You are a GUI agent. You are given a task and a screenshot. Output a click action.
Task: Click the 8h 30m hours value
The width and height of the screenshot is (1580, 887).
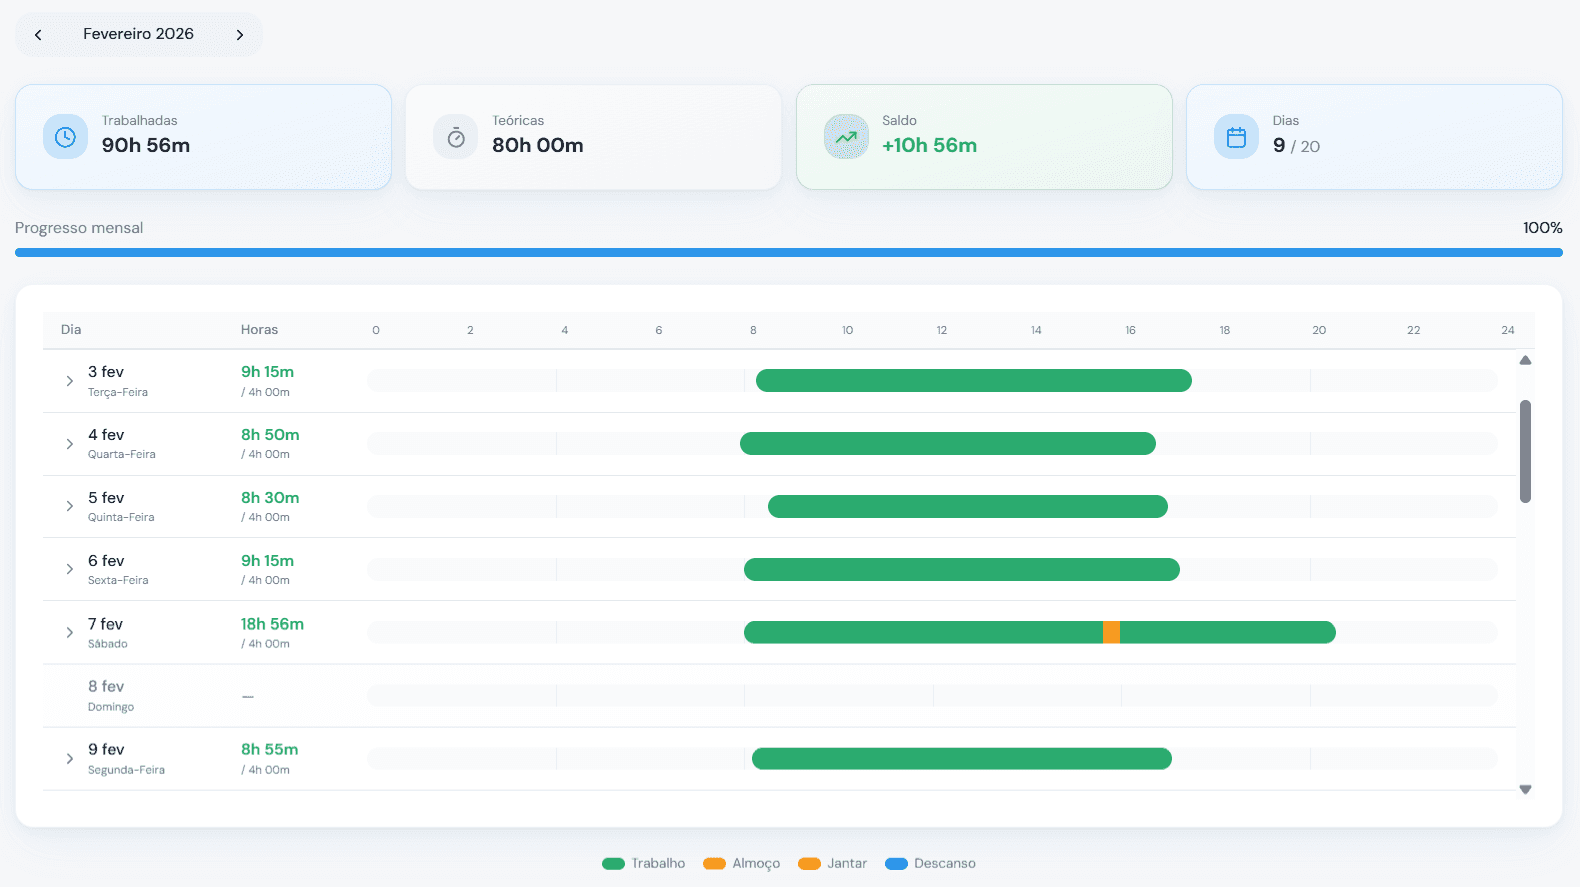(270, 498)
